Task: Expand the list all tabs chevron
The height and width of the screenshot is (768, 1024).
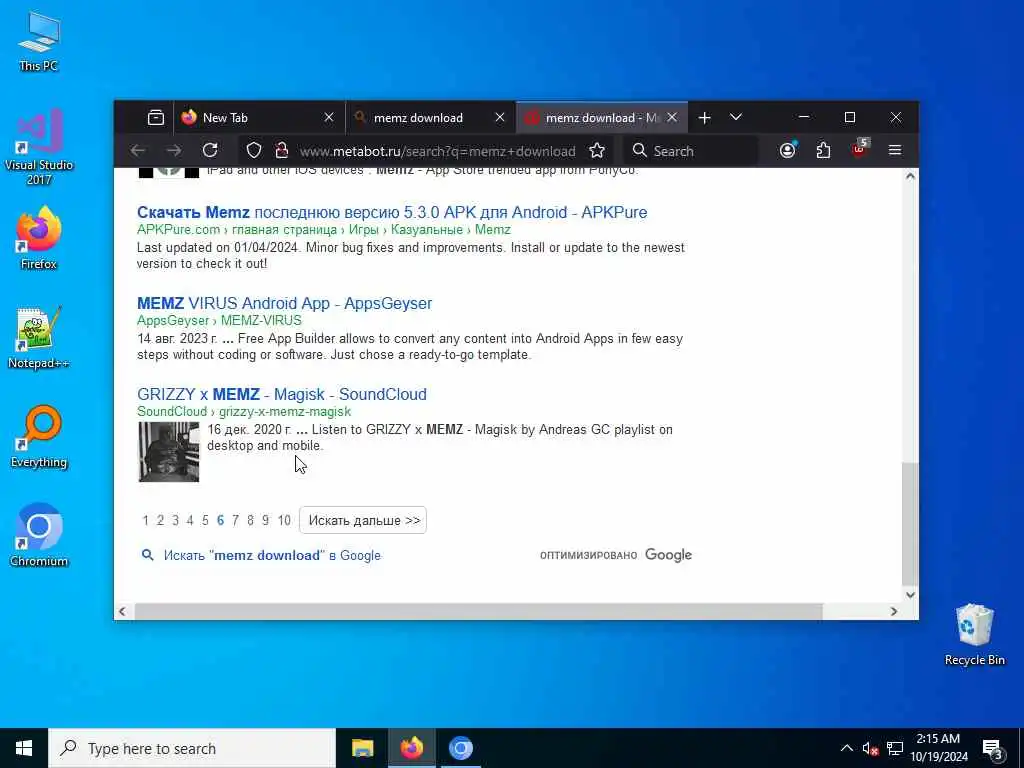Action: (736, 118)
